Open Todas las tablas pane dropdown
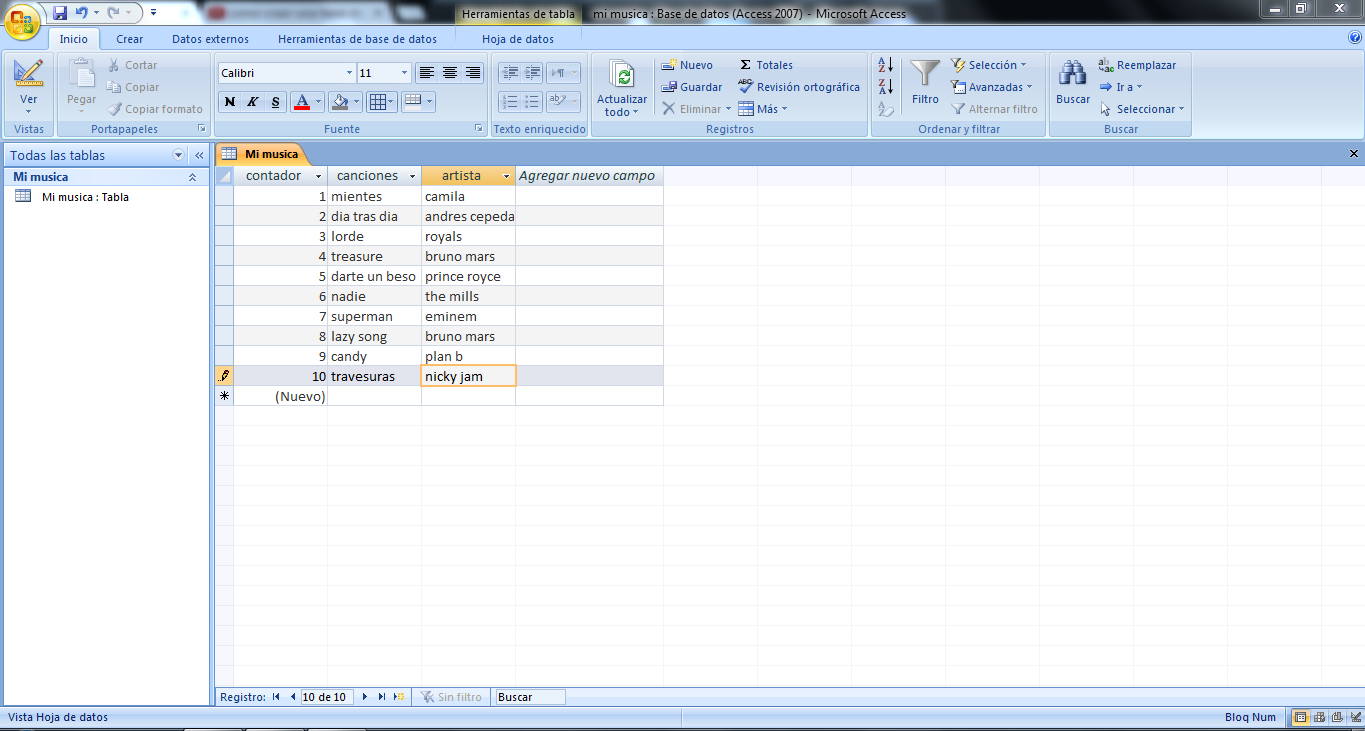1365x731 pixels. [179, 155]
